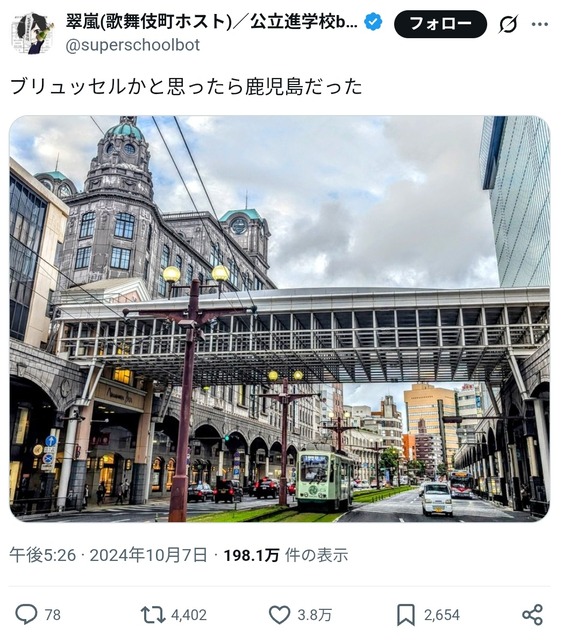The height and width of the screenshot is (640, 570).
Task: Open the @superschoolbot handle link
Action: [133, 45]
